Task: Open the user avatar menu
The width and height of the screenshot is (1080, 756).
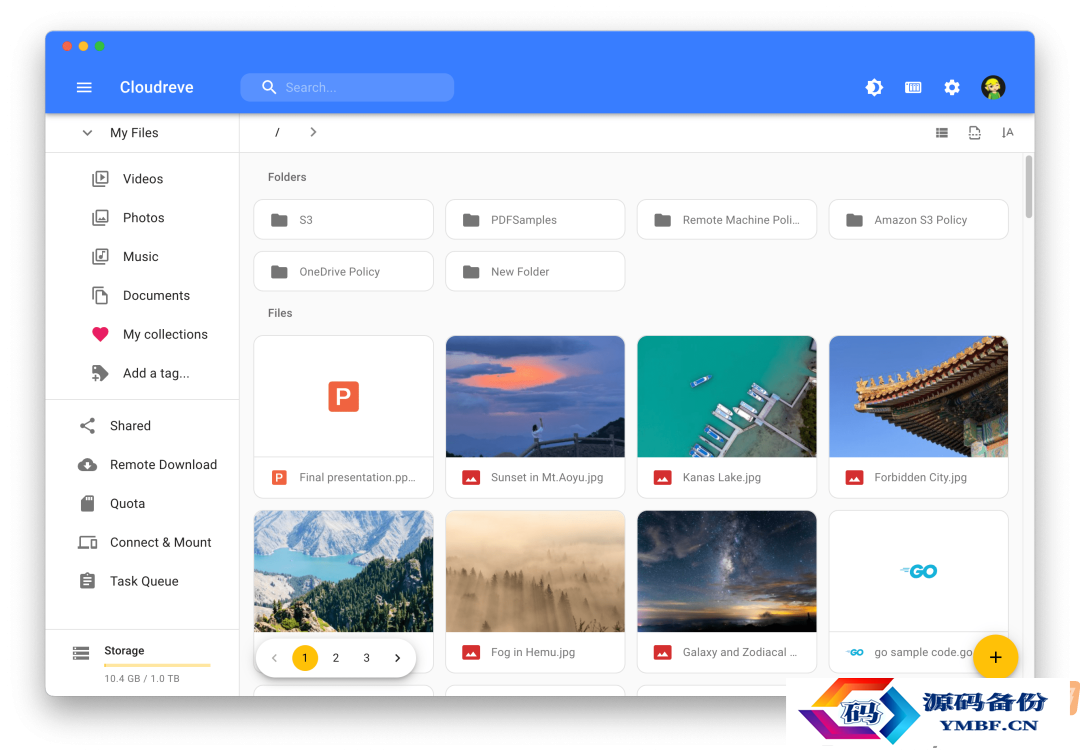Action: [x=993, y=87]
